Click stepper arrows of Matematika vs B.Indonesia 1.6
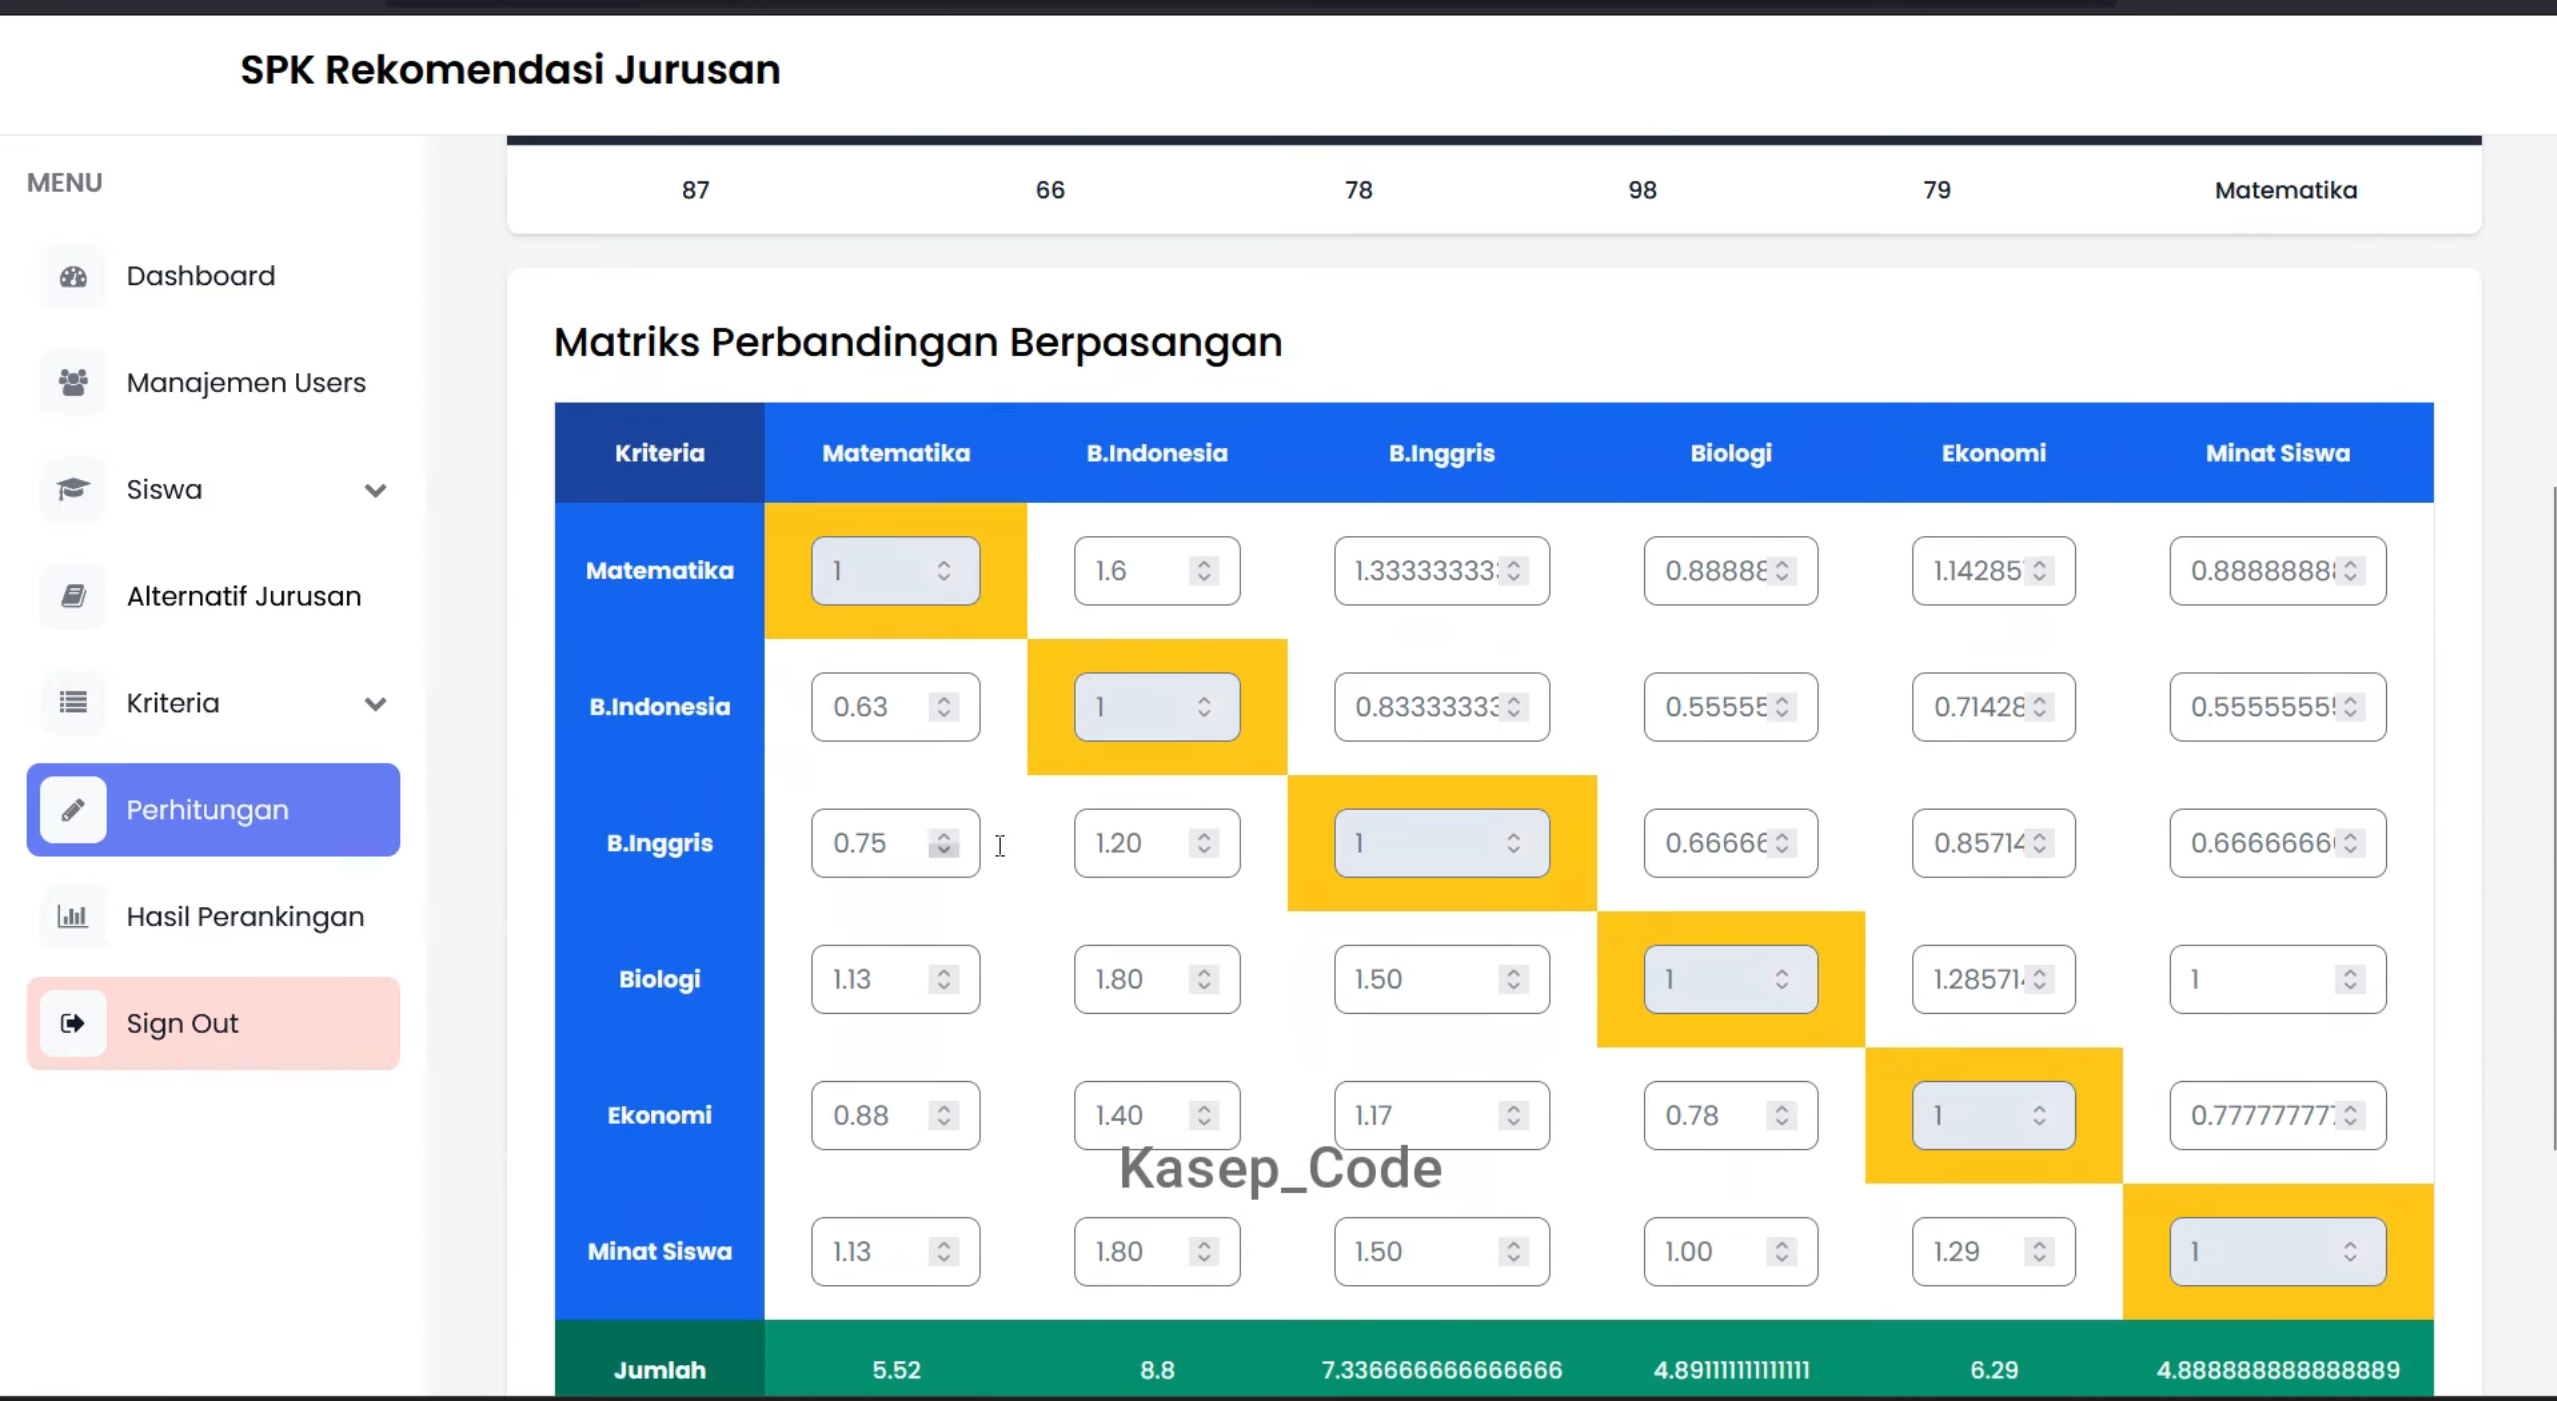 1204,571
